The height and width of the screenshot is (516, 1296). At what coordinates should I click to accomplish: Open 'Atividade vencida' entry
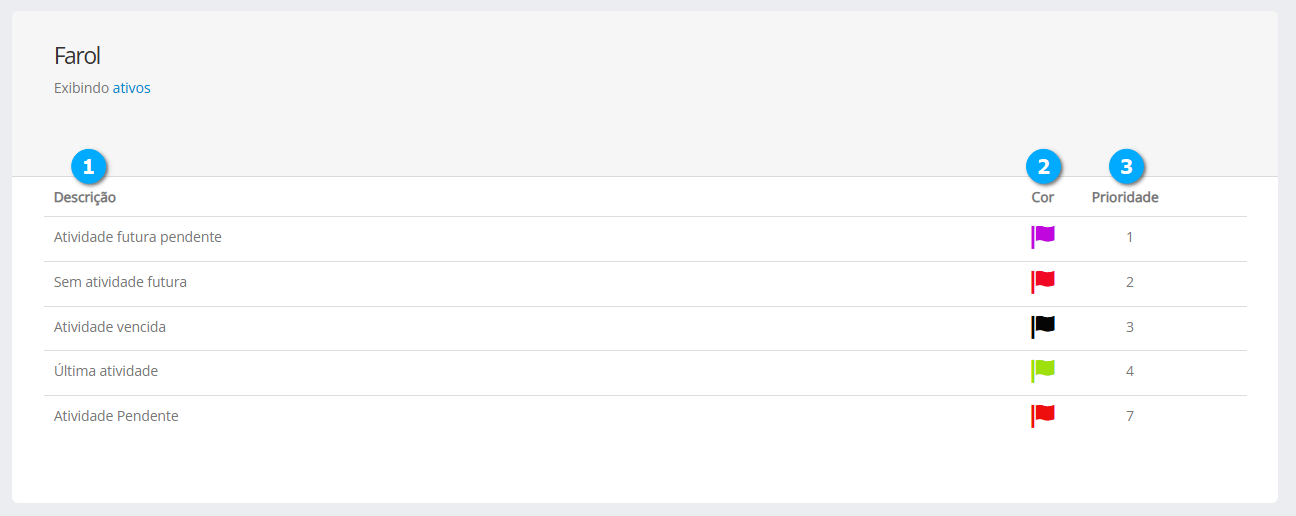click(110, 327)
